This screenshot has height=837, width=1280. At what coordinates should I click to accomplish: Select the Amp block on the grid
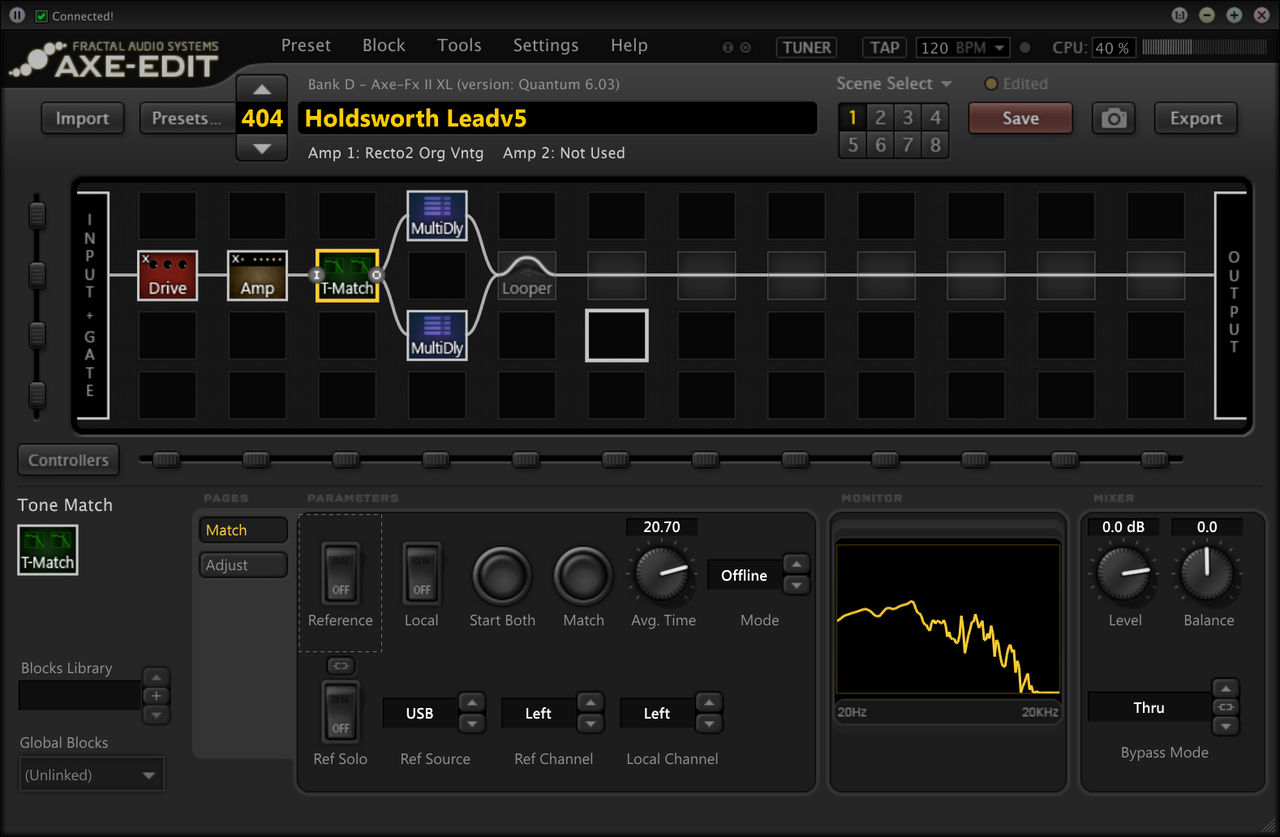[257, 275]
